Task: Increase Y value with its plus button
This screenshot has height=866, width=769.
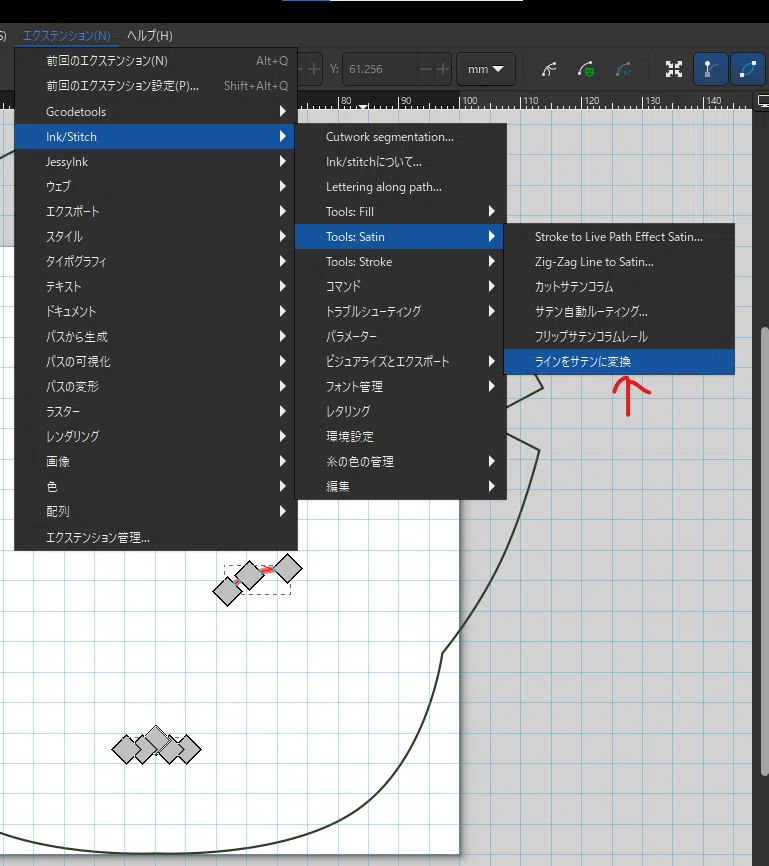Action: (x=443, y=69)
